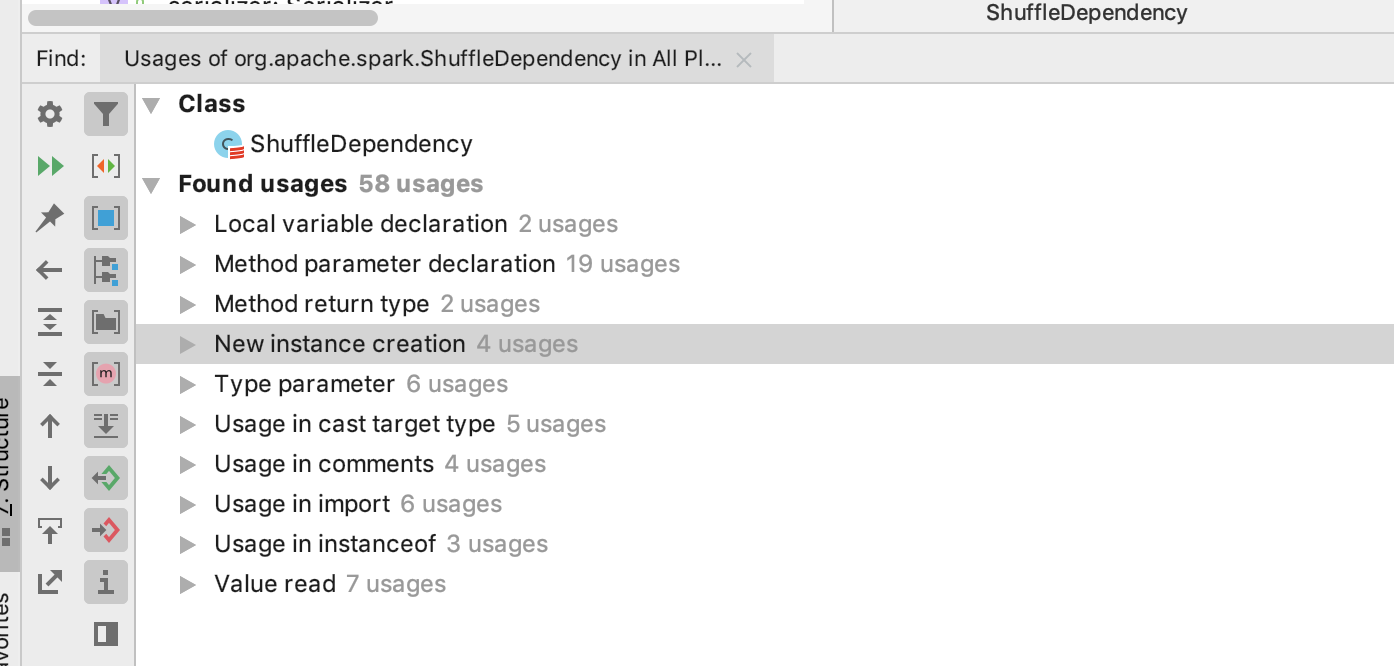Viewport: 1394px width, 666px height.
Task: Click Expand All icon in toolbar
Action: point(50,322)
